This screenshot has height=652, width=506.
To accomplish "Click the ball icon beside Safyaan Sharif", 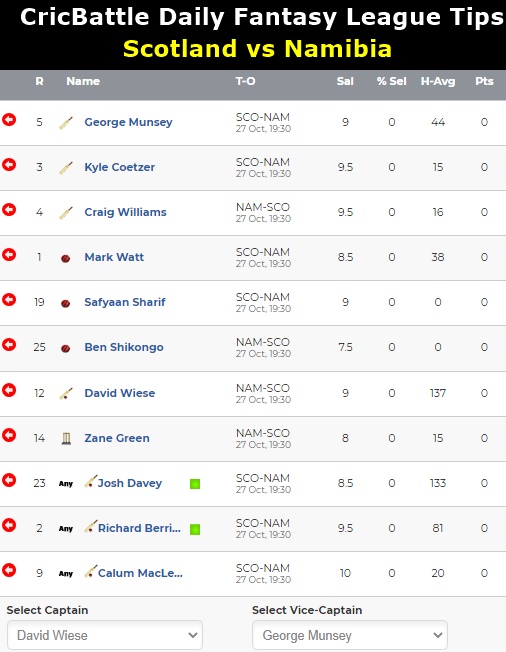I will [x=65, y=304].
